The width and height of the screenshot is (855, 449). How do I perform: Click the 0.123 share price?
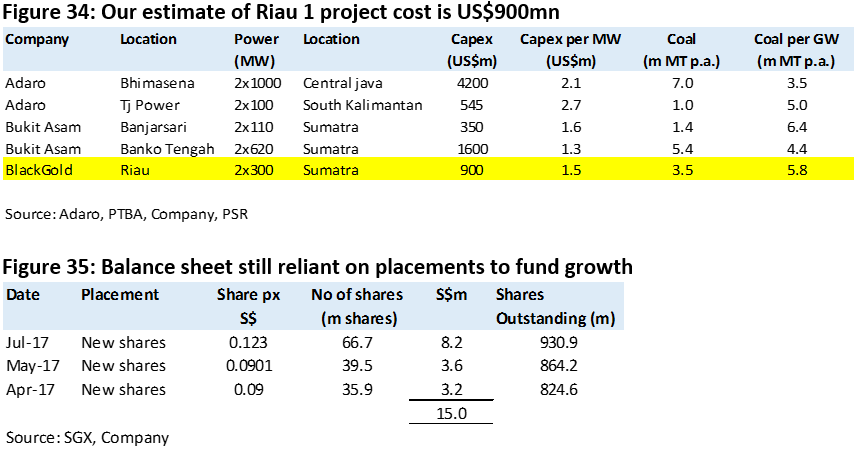pyautogui.click(x=248, y=343)
